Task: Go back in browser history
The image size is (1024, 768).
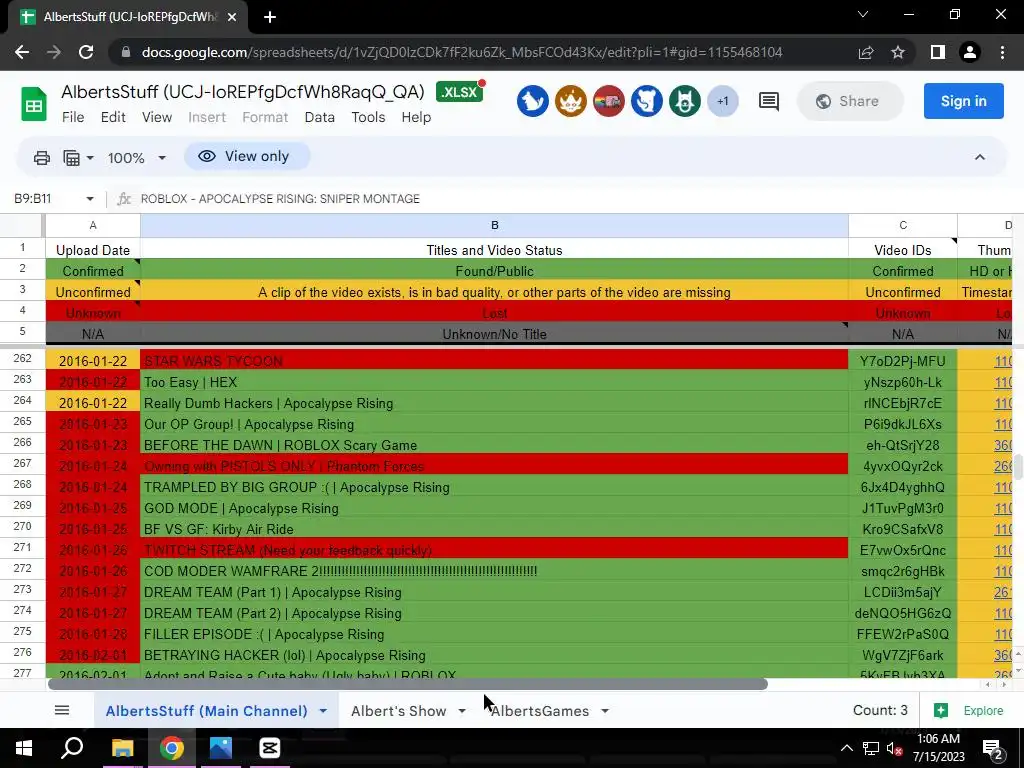Action: (22, 52)
